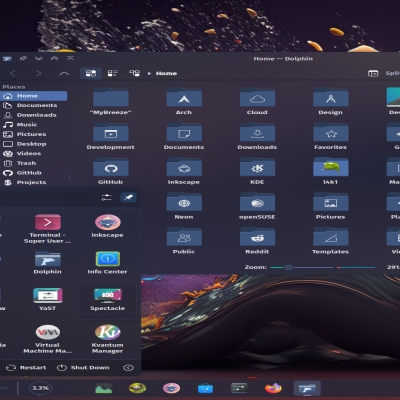Toggle the Split view button

(384, 73)
